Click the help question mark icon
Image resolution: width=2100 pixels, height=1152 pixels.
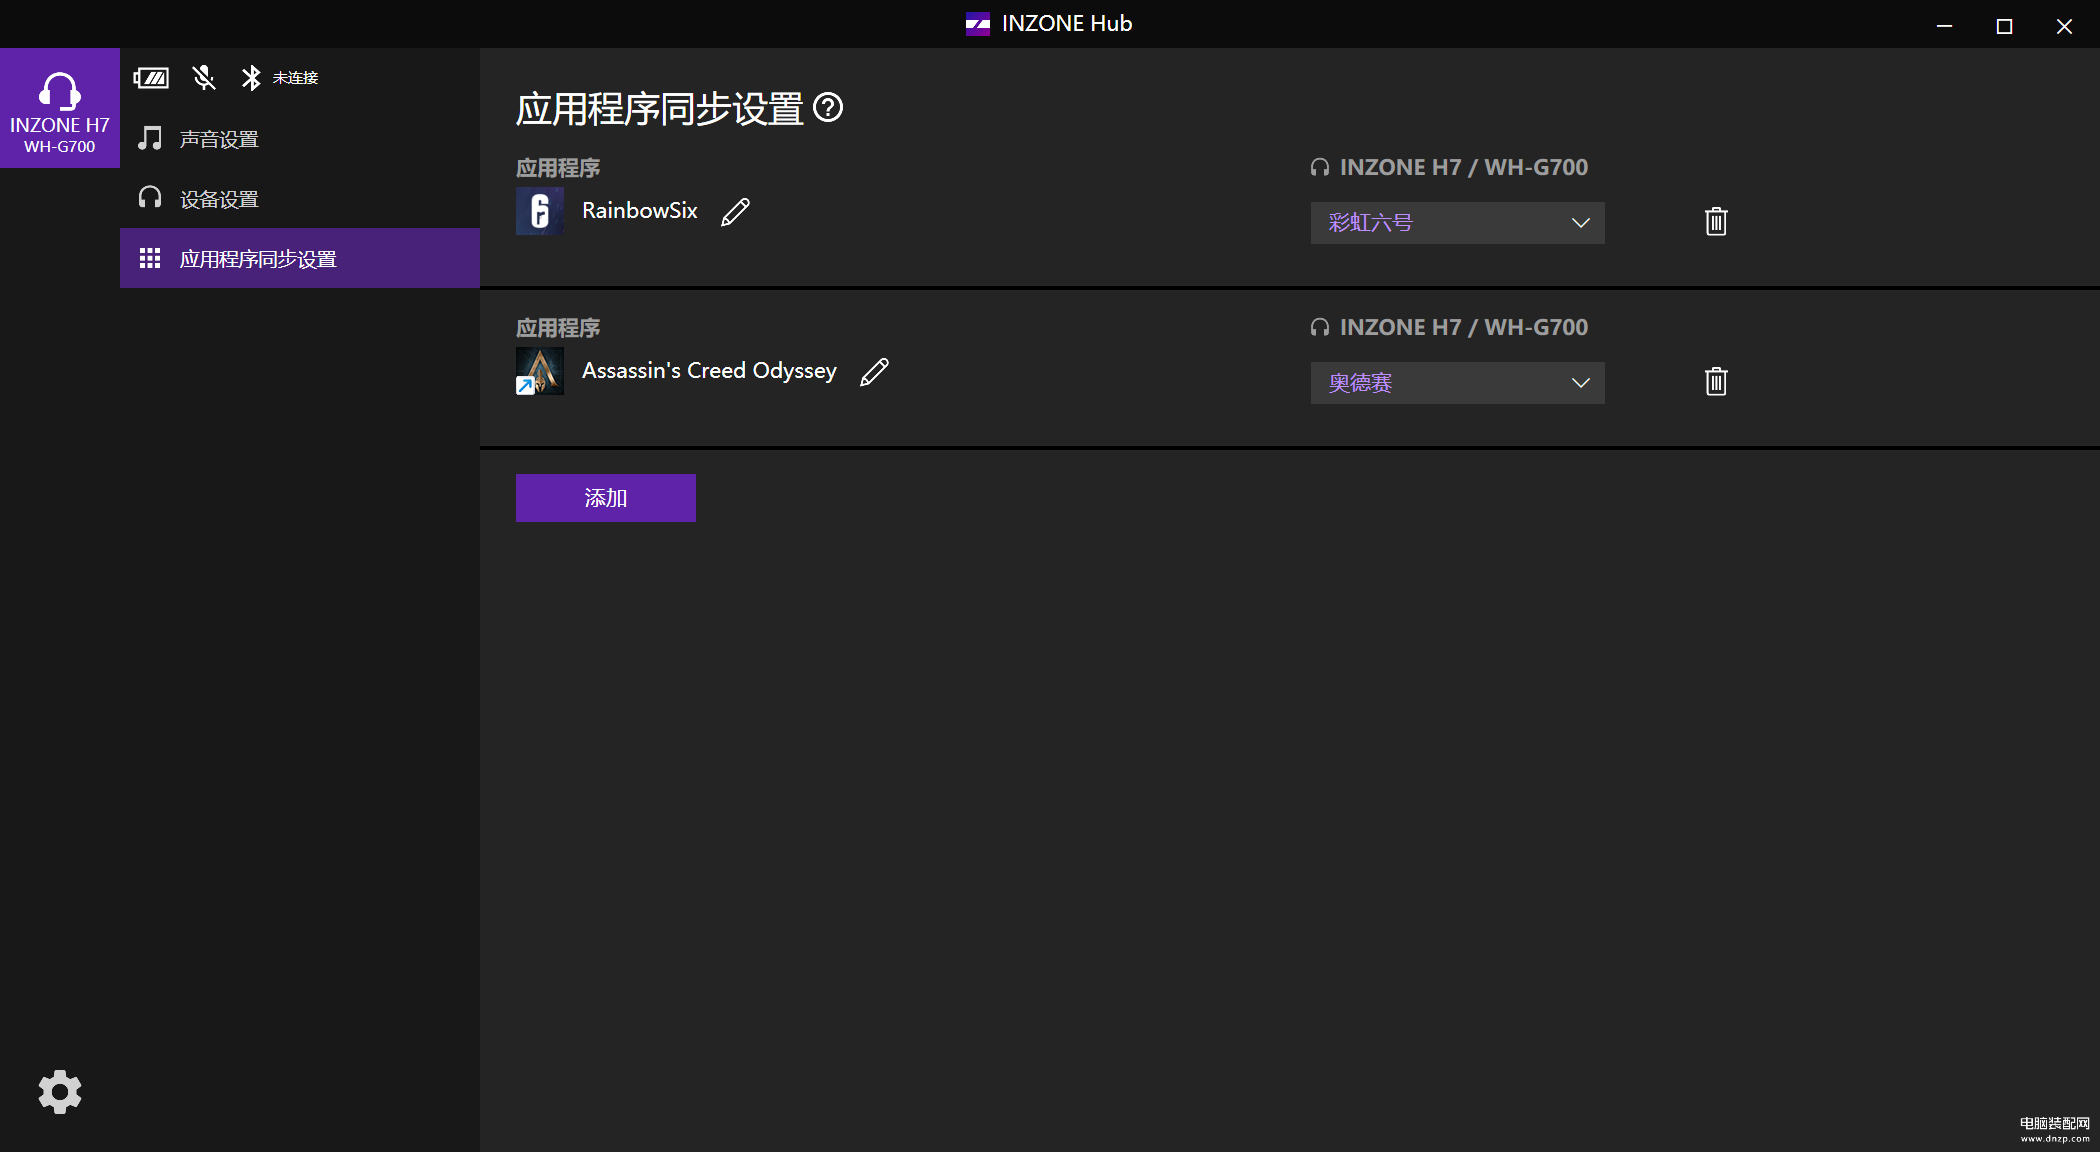coord(828,107)
